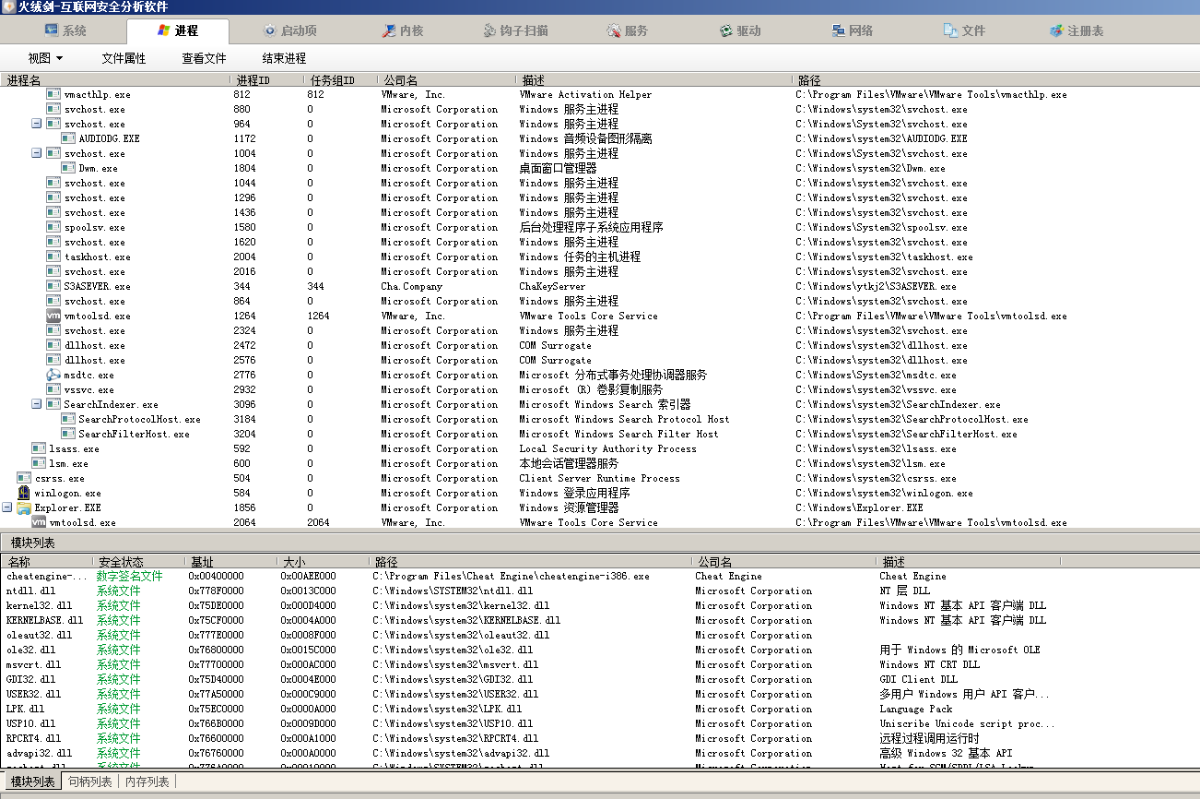
Task: Collapse svchost.exe node with PID 1004
Action: [x=37, y=154]
